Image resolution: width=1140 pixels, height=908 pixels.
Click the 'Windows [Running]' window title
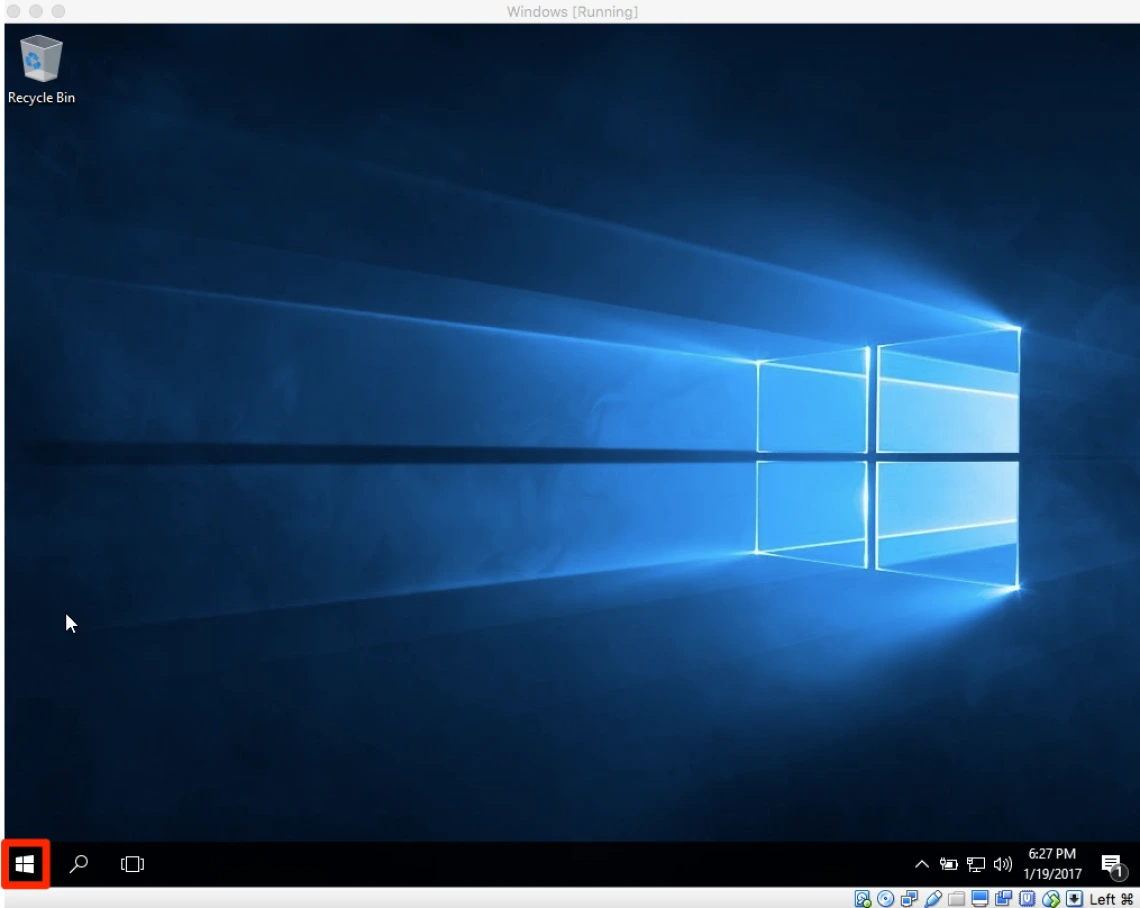point(572,12)
